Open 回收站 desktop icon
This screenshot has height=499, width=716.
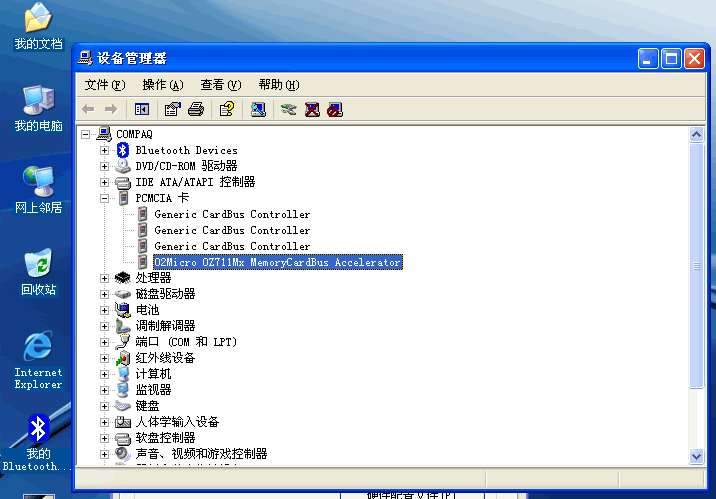(x=38, y=272)
